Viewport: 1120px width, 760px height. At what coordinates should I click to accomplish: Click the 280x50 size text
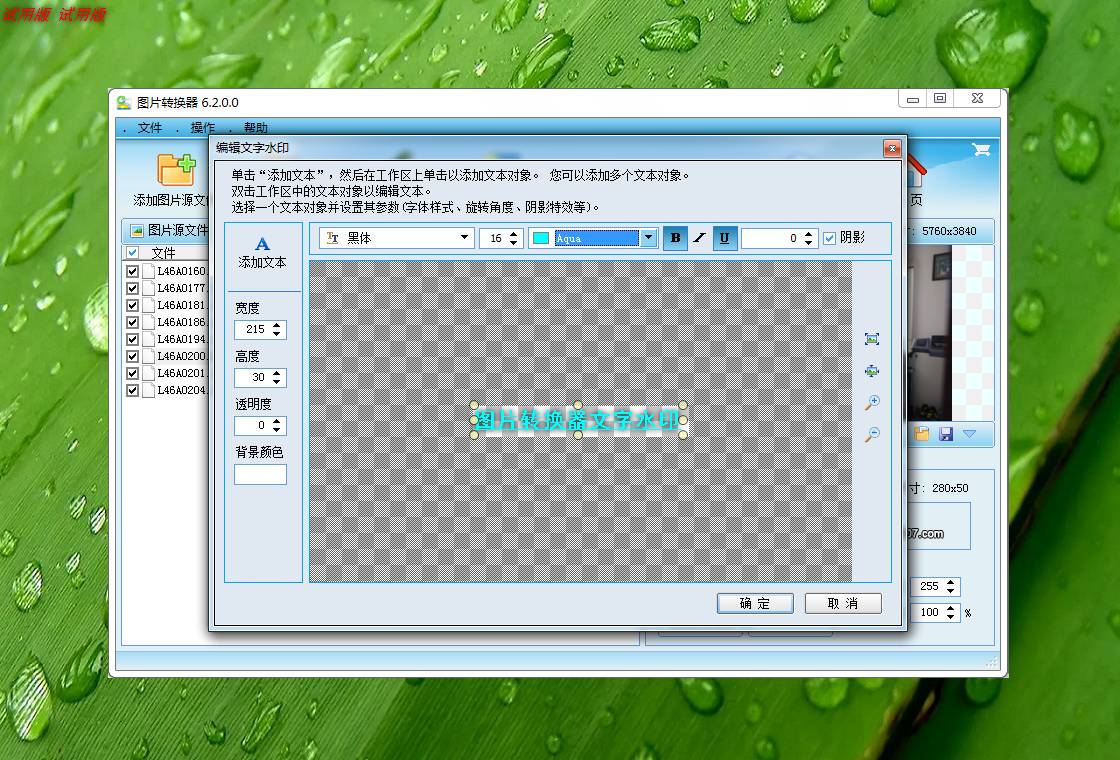tap(950, 488)
